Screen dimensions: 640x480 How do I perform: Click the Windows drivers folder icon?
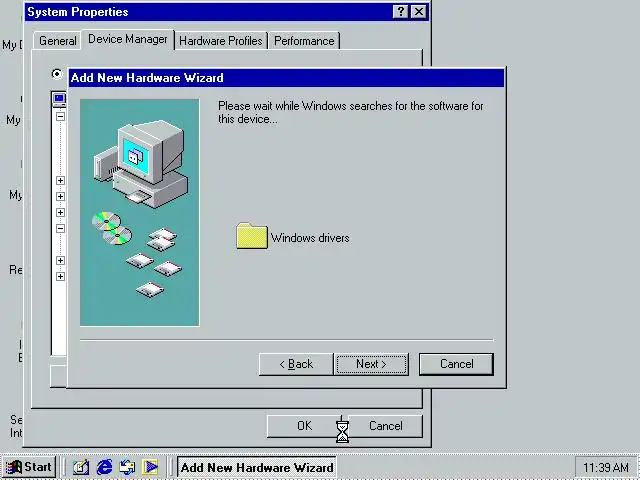(x=252, y=236)
